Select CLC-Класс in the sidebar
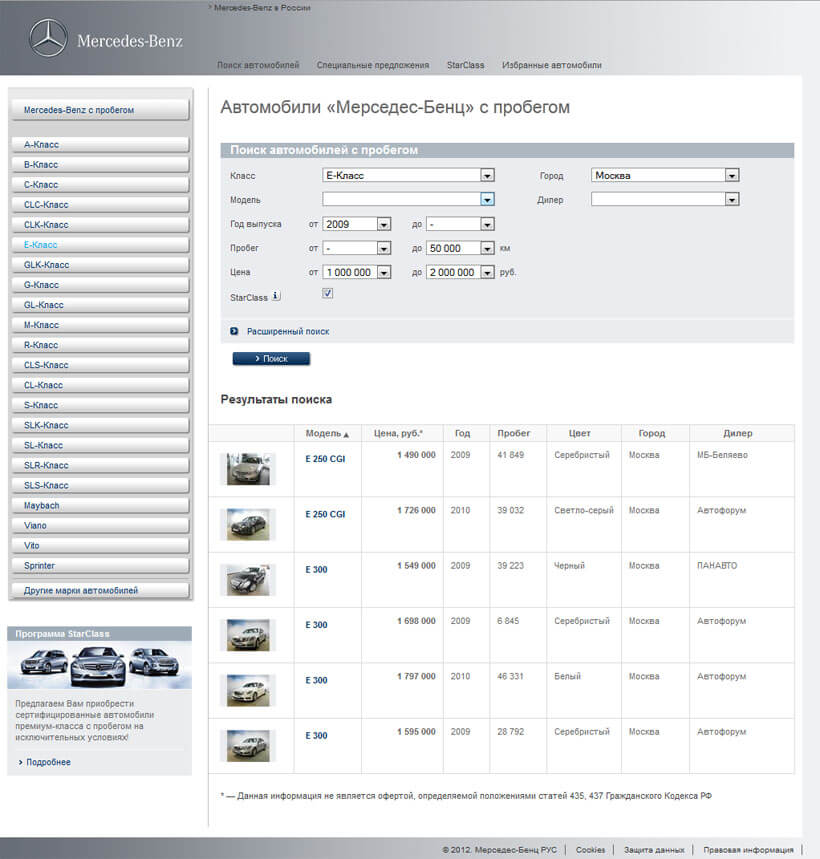 coord(100,205)
